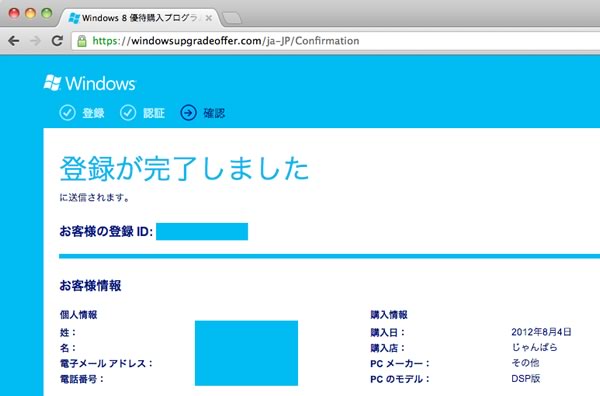Click the yellow minimize window button
The width and height of the screenshot is (600, 396).
(x=30, y=13)
